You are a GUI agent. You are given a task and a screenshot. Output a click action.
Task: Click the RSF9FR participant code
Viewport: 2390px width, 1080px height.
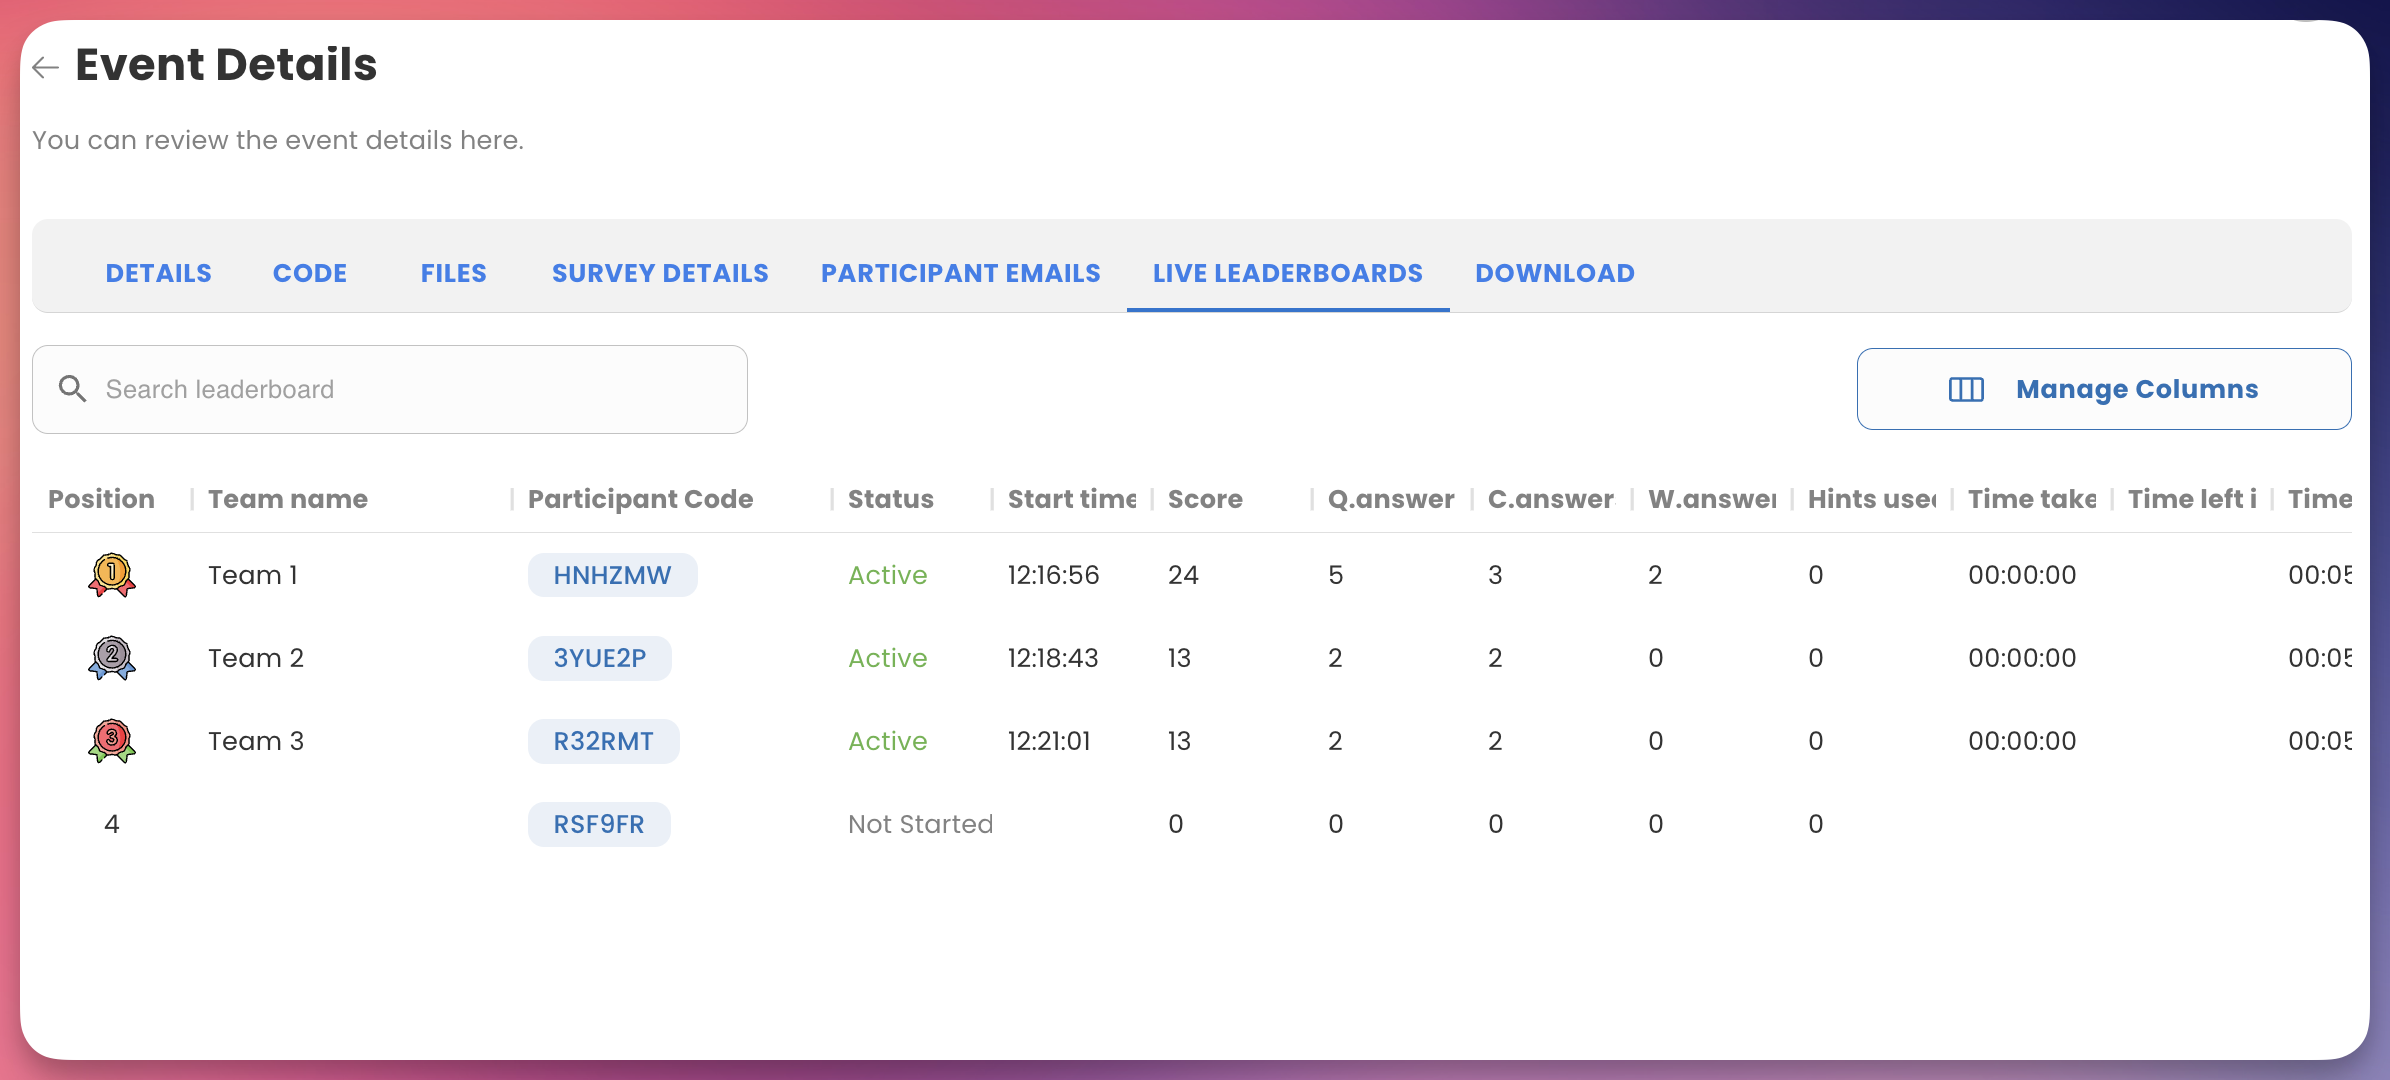[599, 824]
